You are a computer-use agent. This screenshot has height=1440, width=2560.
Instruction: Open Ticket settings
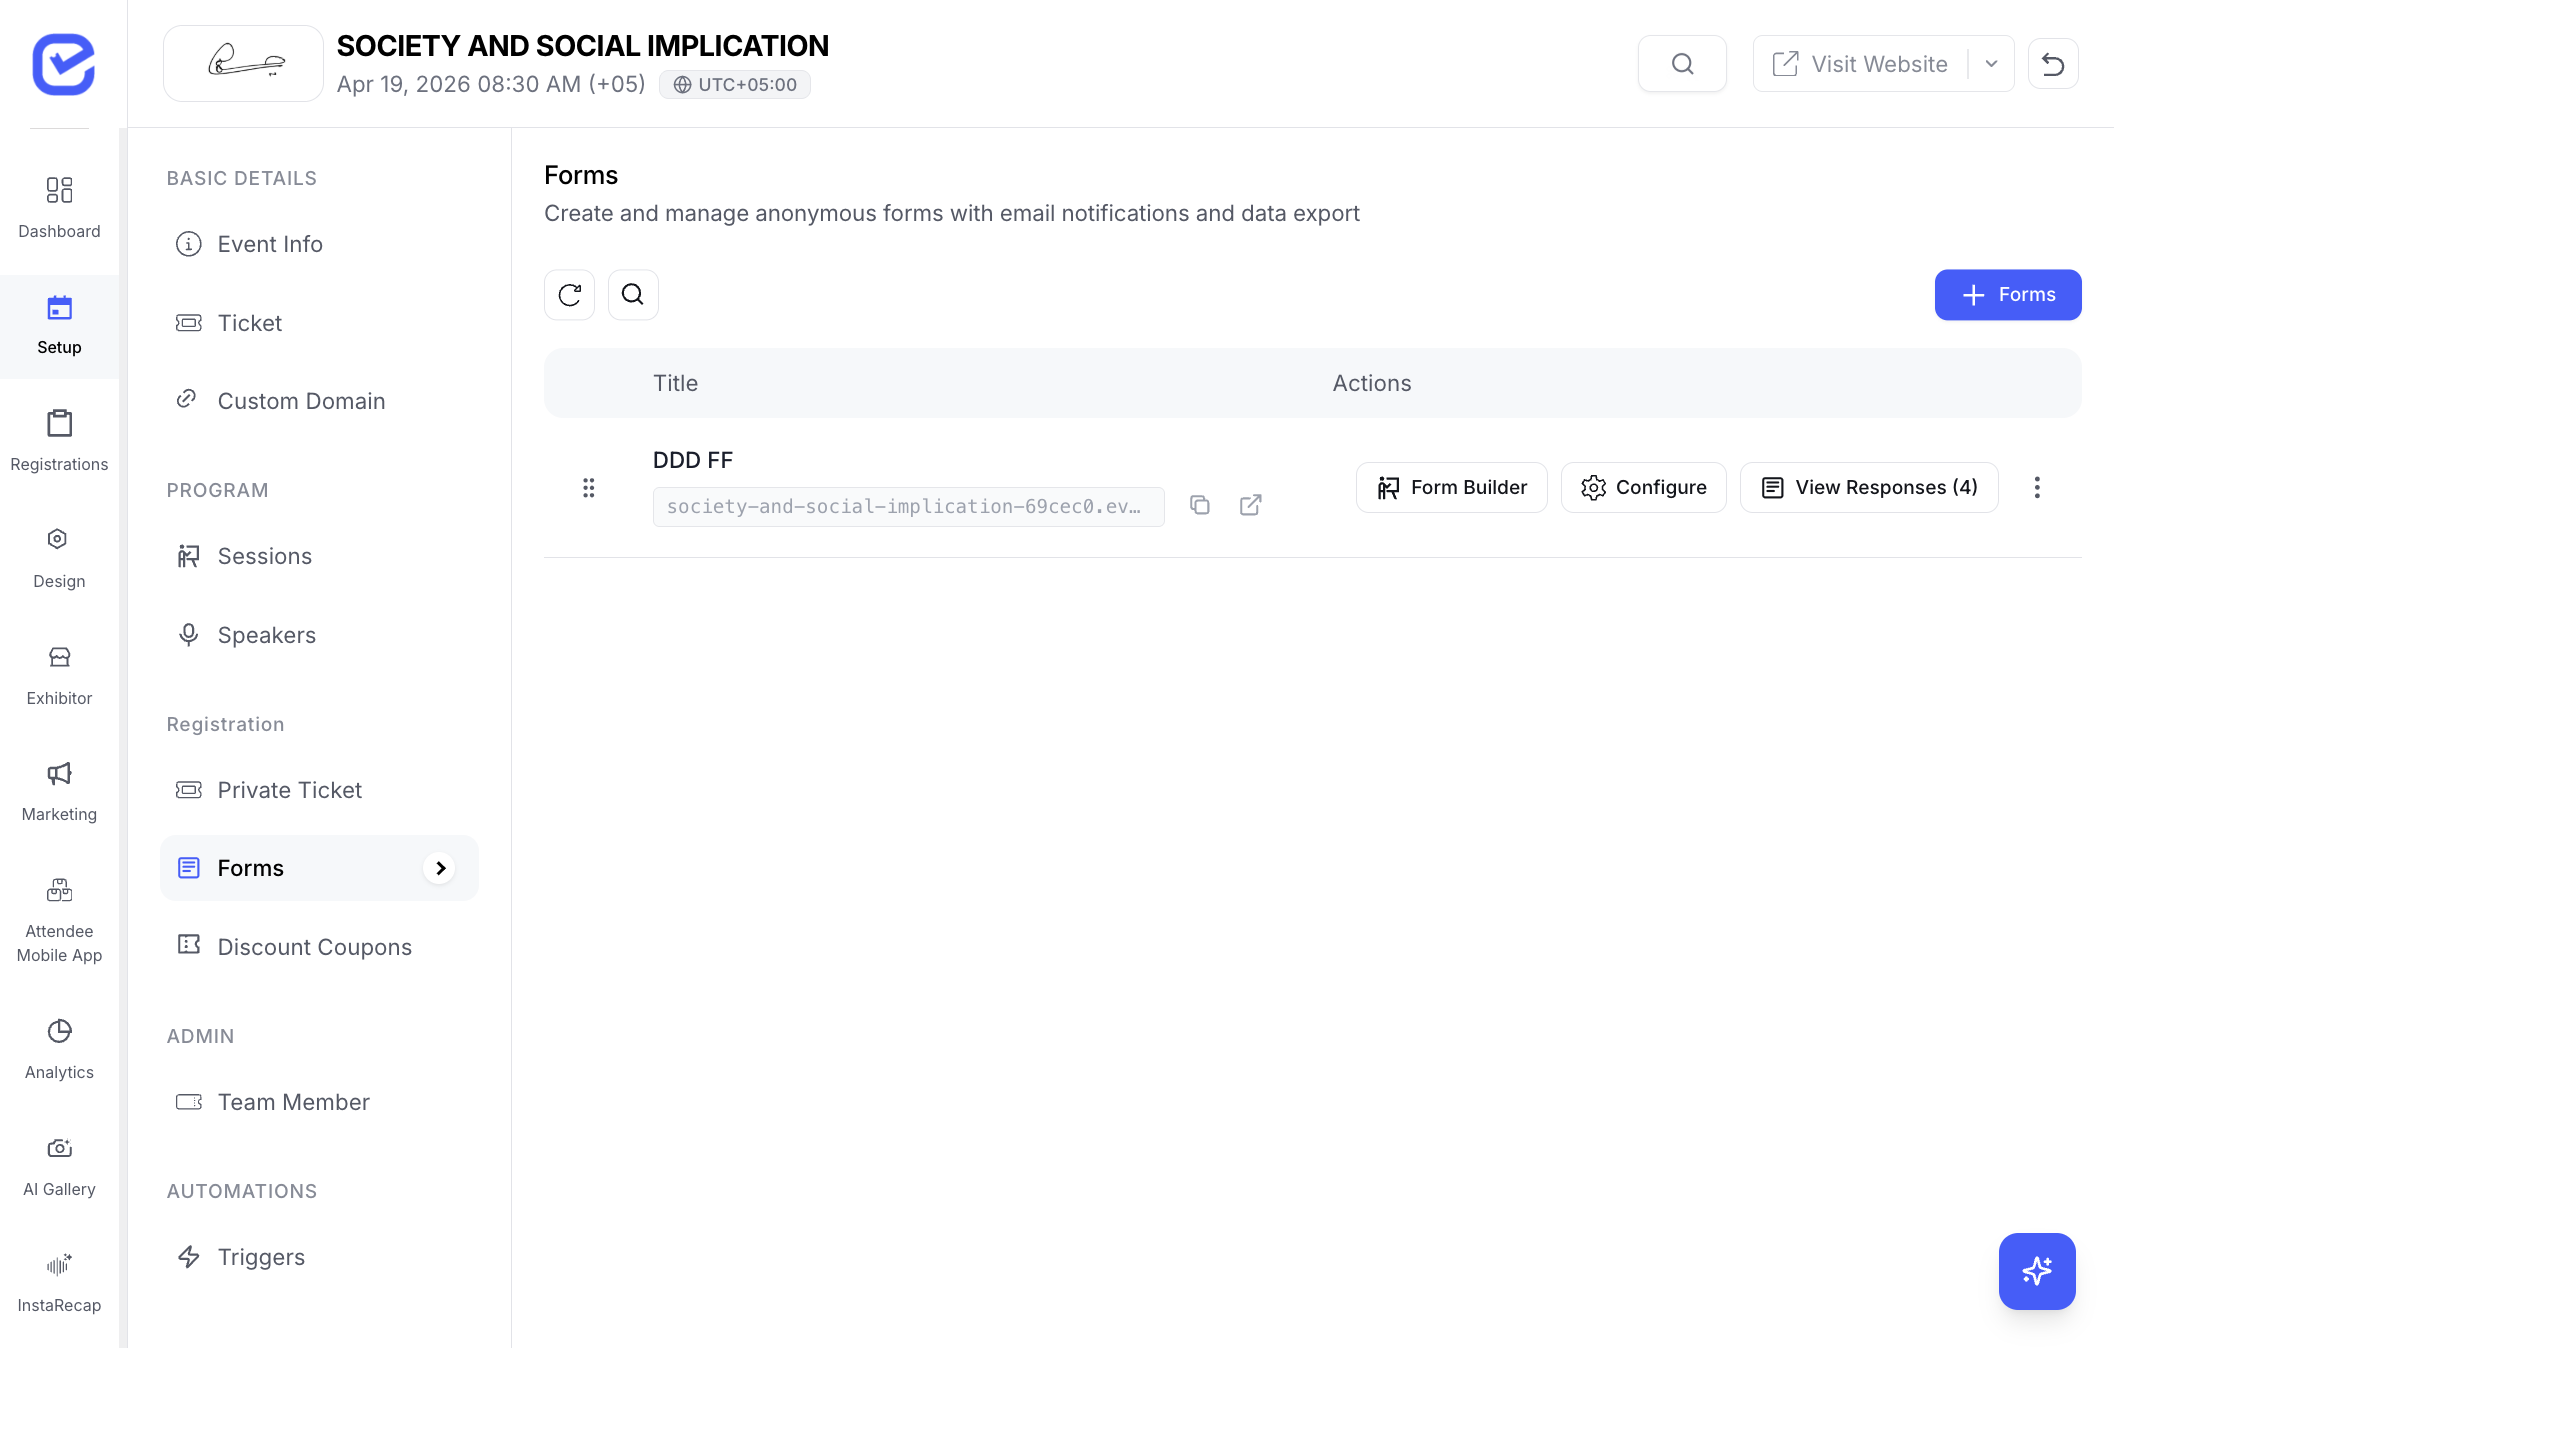[x=320, y=323]
